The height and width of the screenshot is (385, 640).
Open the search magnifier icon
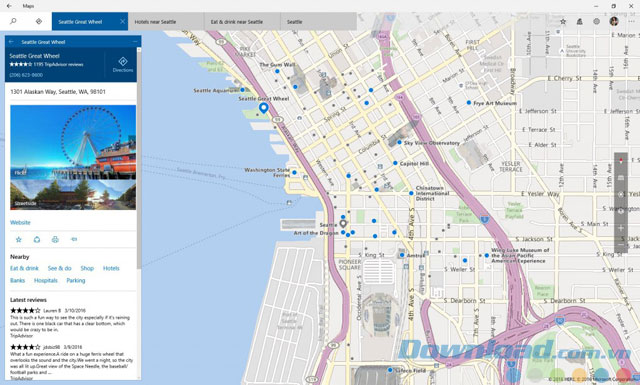[x=13, y=21]
